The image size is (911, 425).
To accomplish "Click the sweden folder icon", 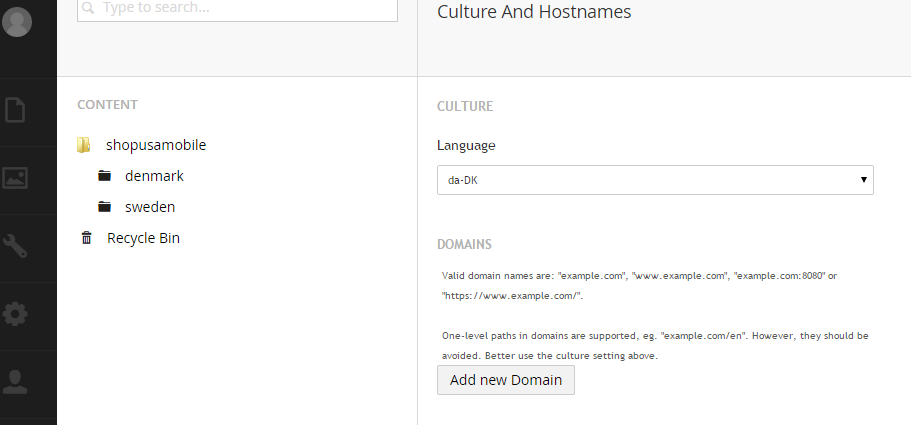I will click(104, 207).
